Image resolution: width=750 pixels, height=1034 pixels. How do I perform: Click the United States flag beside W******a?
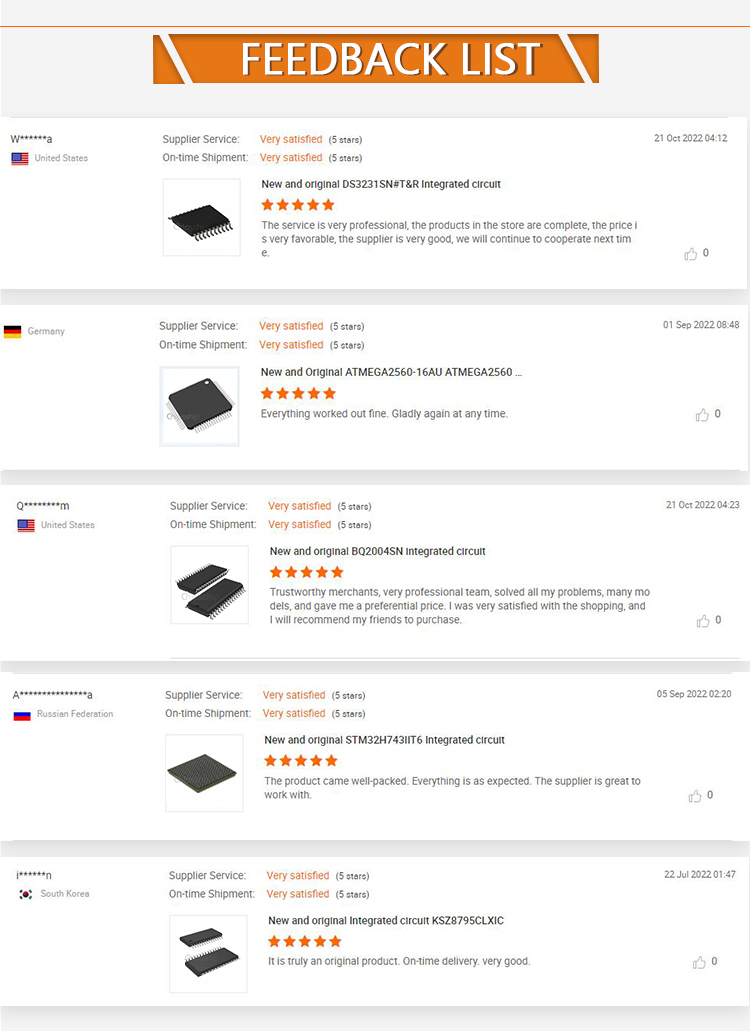click(19, 158)
